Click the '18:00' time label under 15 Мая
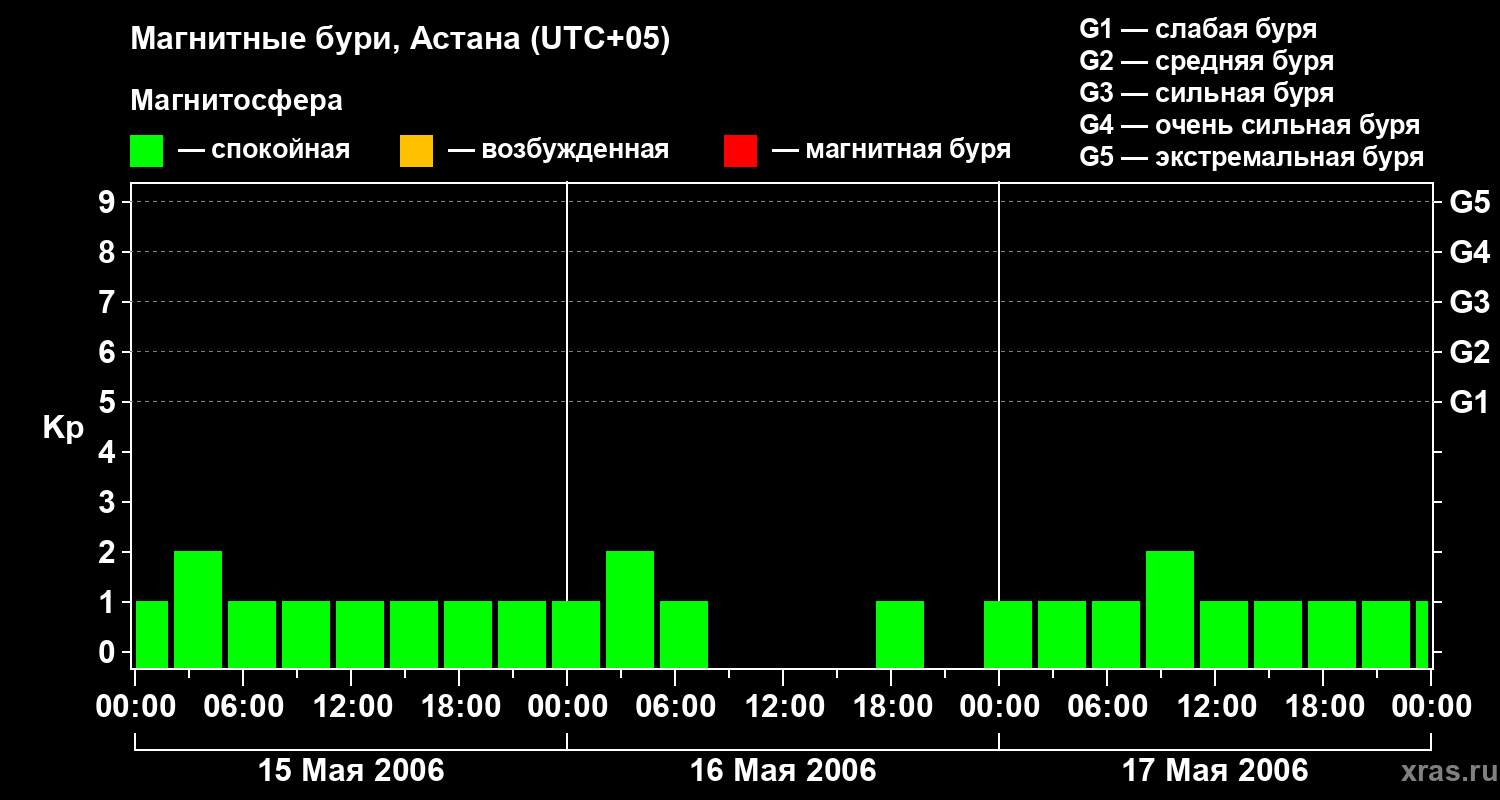Viewport: 1500px width, 800px height. tap(459, 707)
